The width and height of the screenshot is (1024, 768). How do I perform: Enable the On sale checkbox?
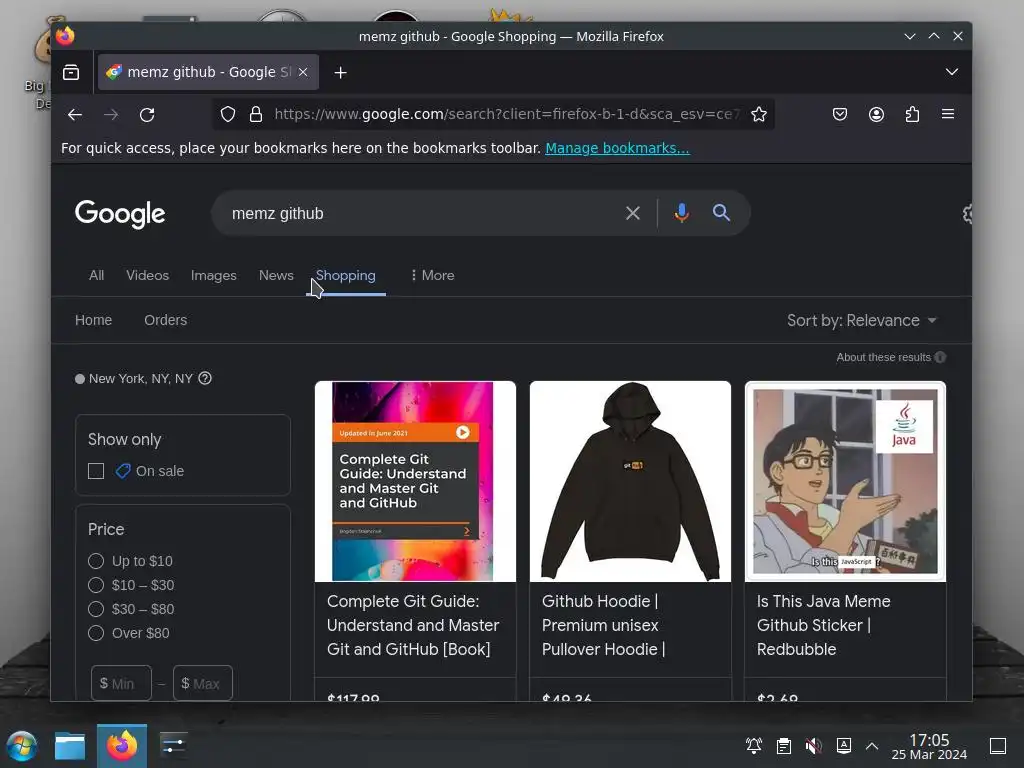[96, 471]
